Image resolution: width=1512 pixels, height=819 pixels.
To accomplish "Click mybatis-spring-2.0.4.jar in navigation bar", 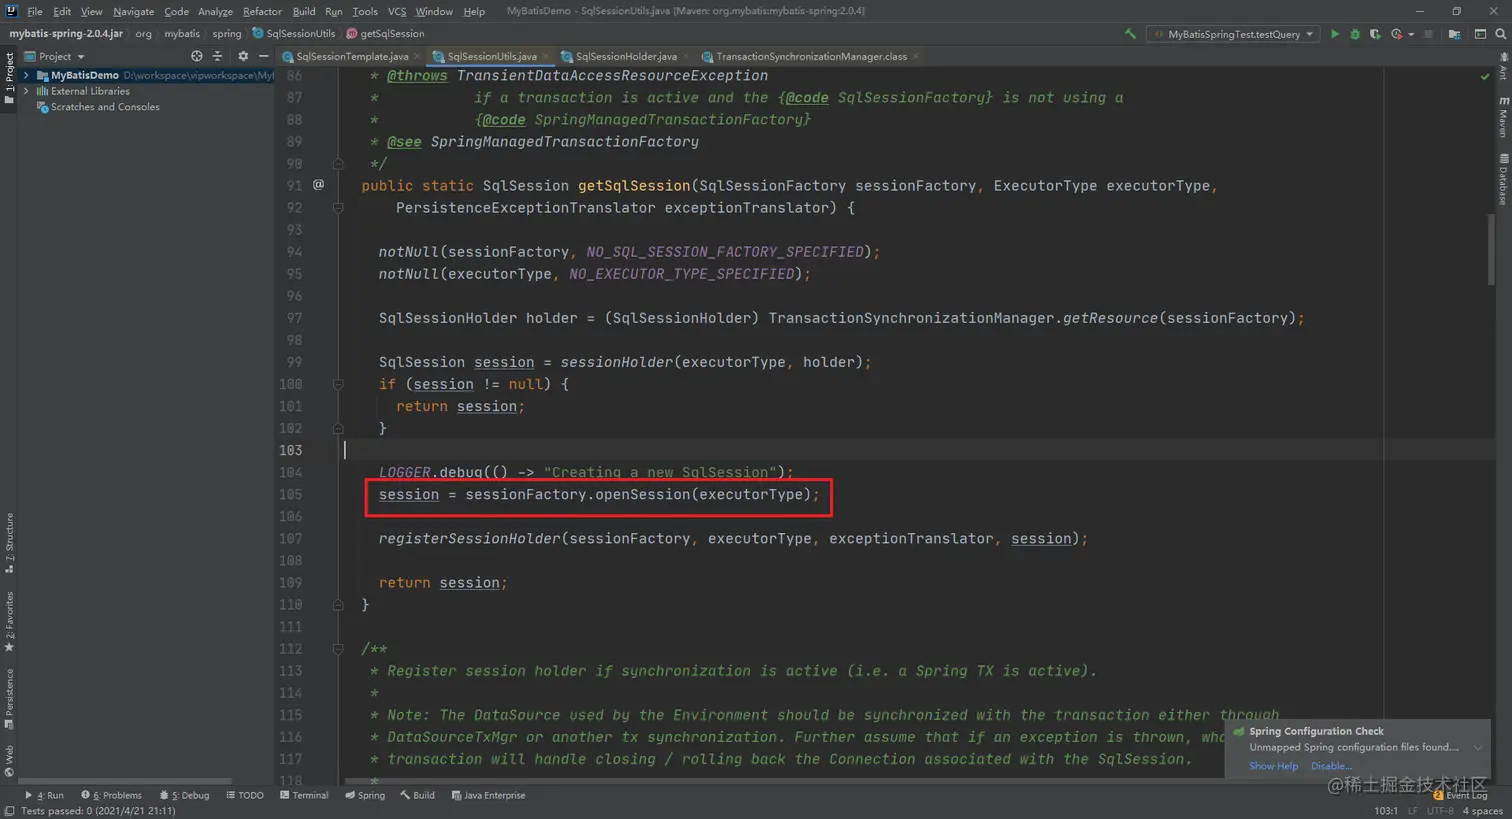I will (x=66, y=33).
